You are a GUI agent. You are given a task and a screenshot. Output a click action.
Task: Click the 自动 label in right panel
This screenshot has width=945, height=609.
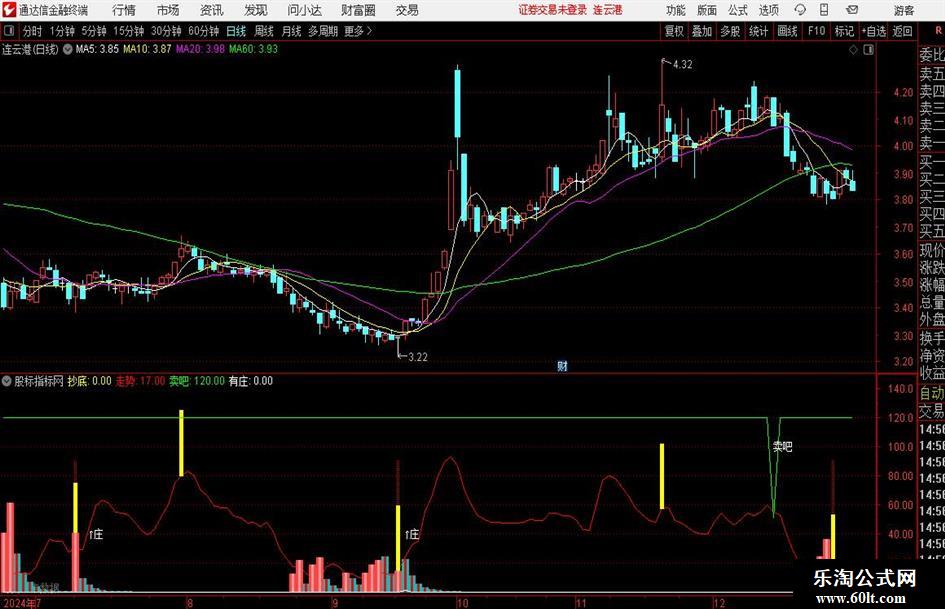pyautogui.click(x=932, y=393)
